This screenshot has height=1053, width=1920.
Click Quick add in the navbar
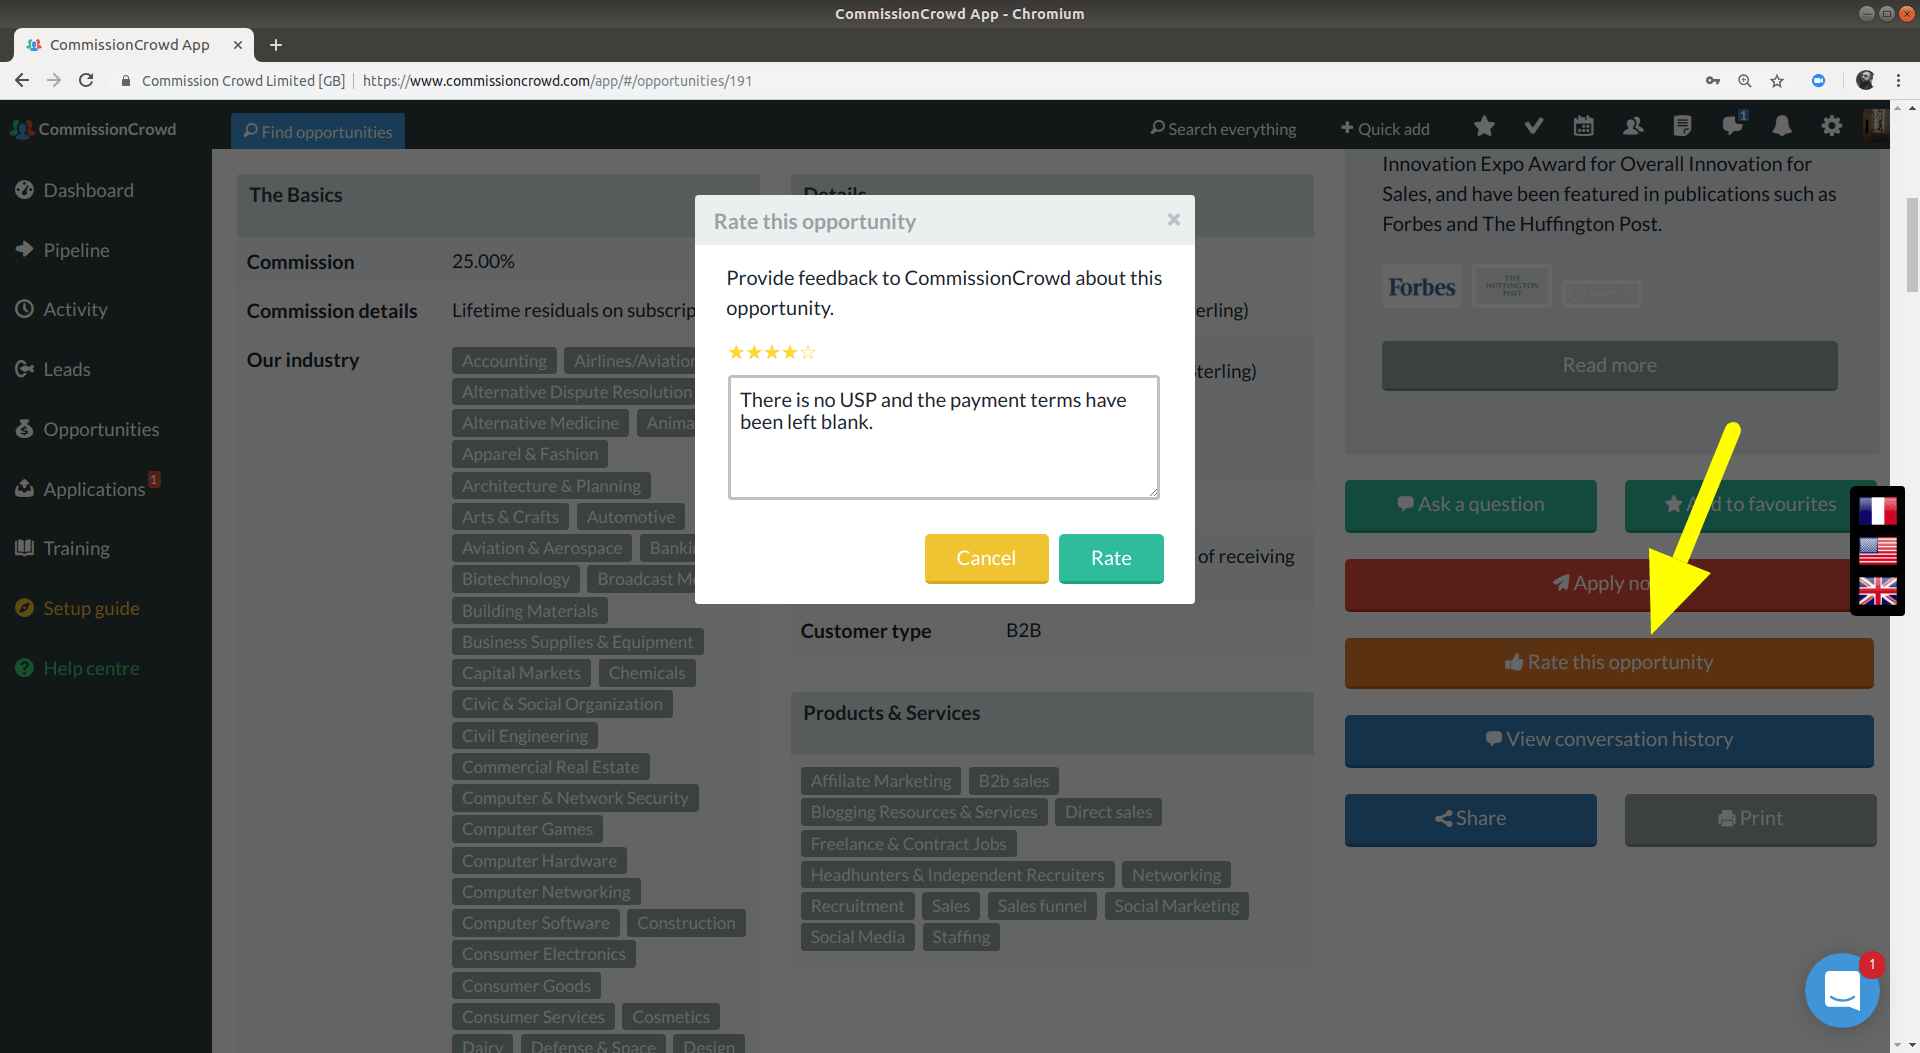click(x=1385, y=129)
